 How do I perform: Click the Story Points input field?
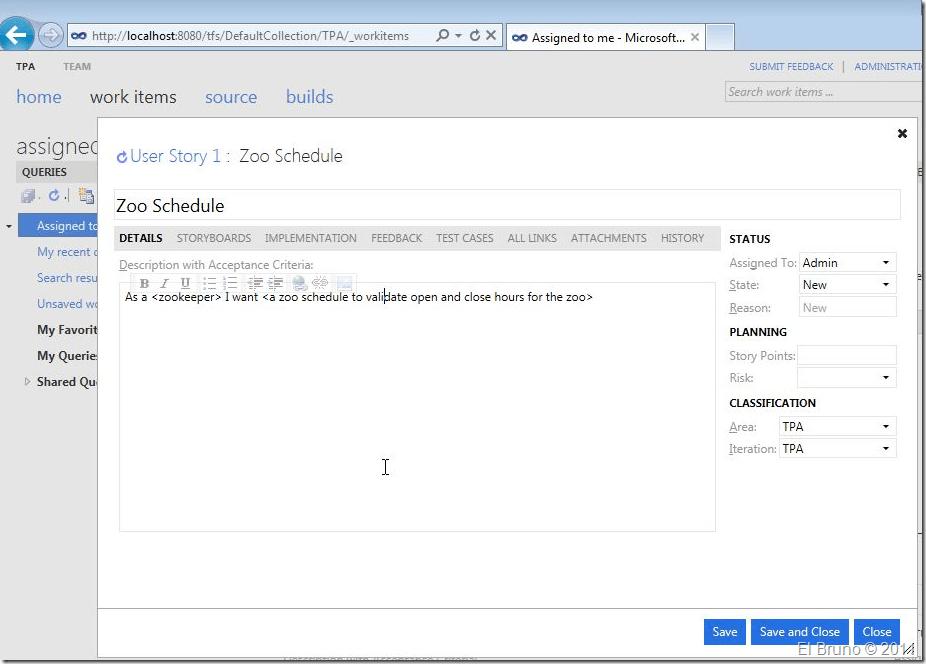(x=846, y=356)
